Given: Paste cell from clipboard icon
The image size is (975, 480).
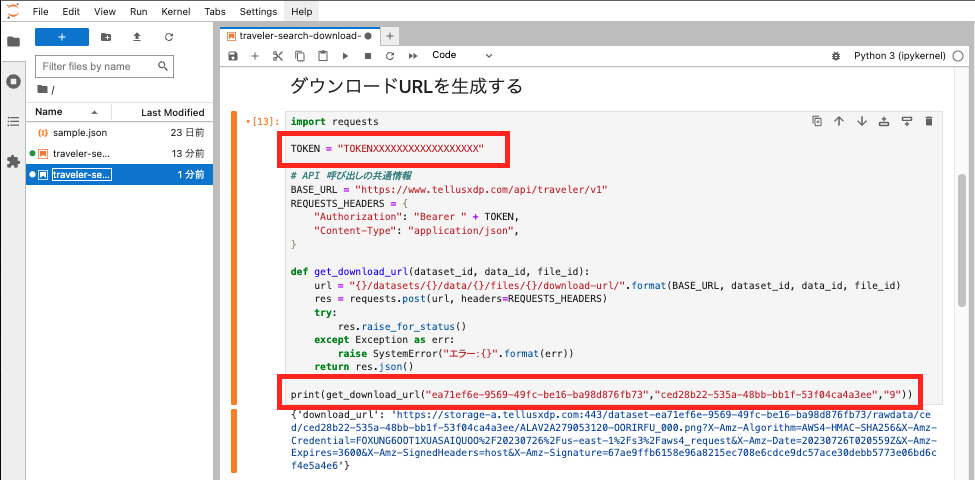Looking at the screenshot, I should (x=323, y=56).
